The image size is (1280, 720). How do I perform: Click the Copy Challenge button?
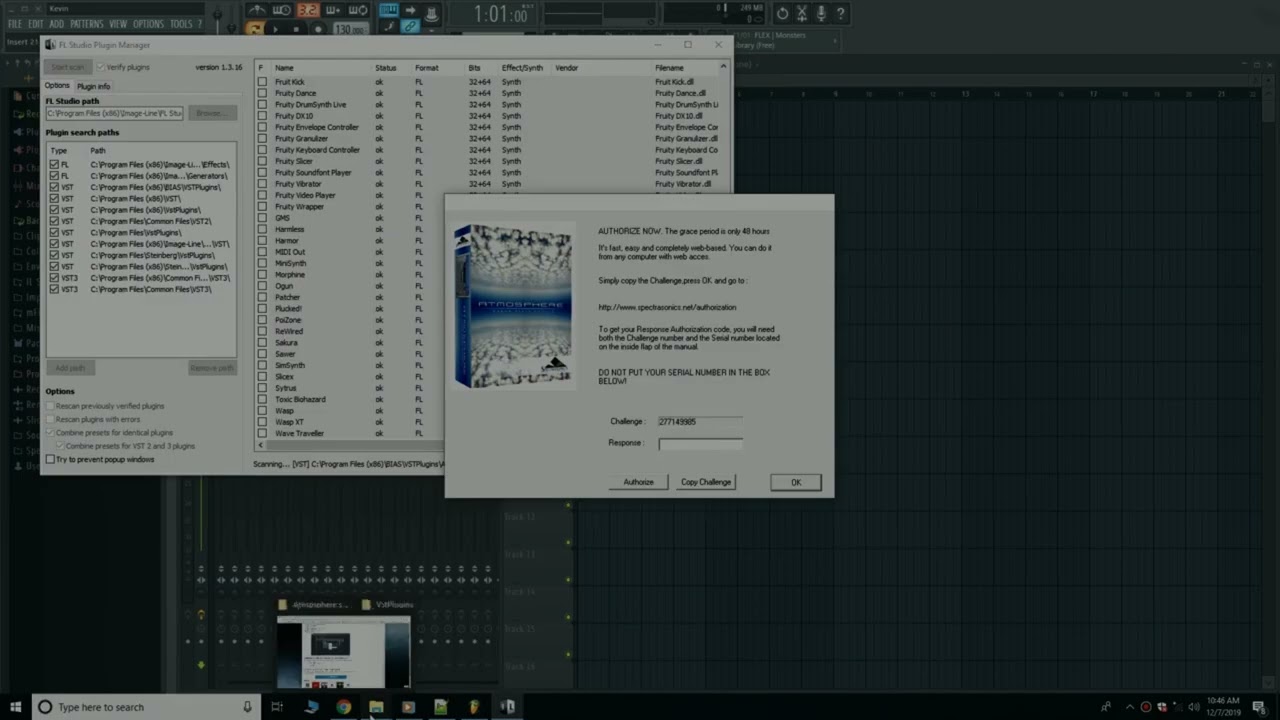pyautogui.click(x=706, y=482)
